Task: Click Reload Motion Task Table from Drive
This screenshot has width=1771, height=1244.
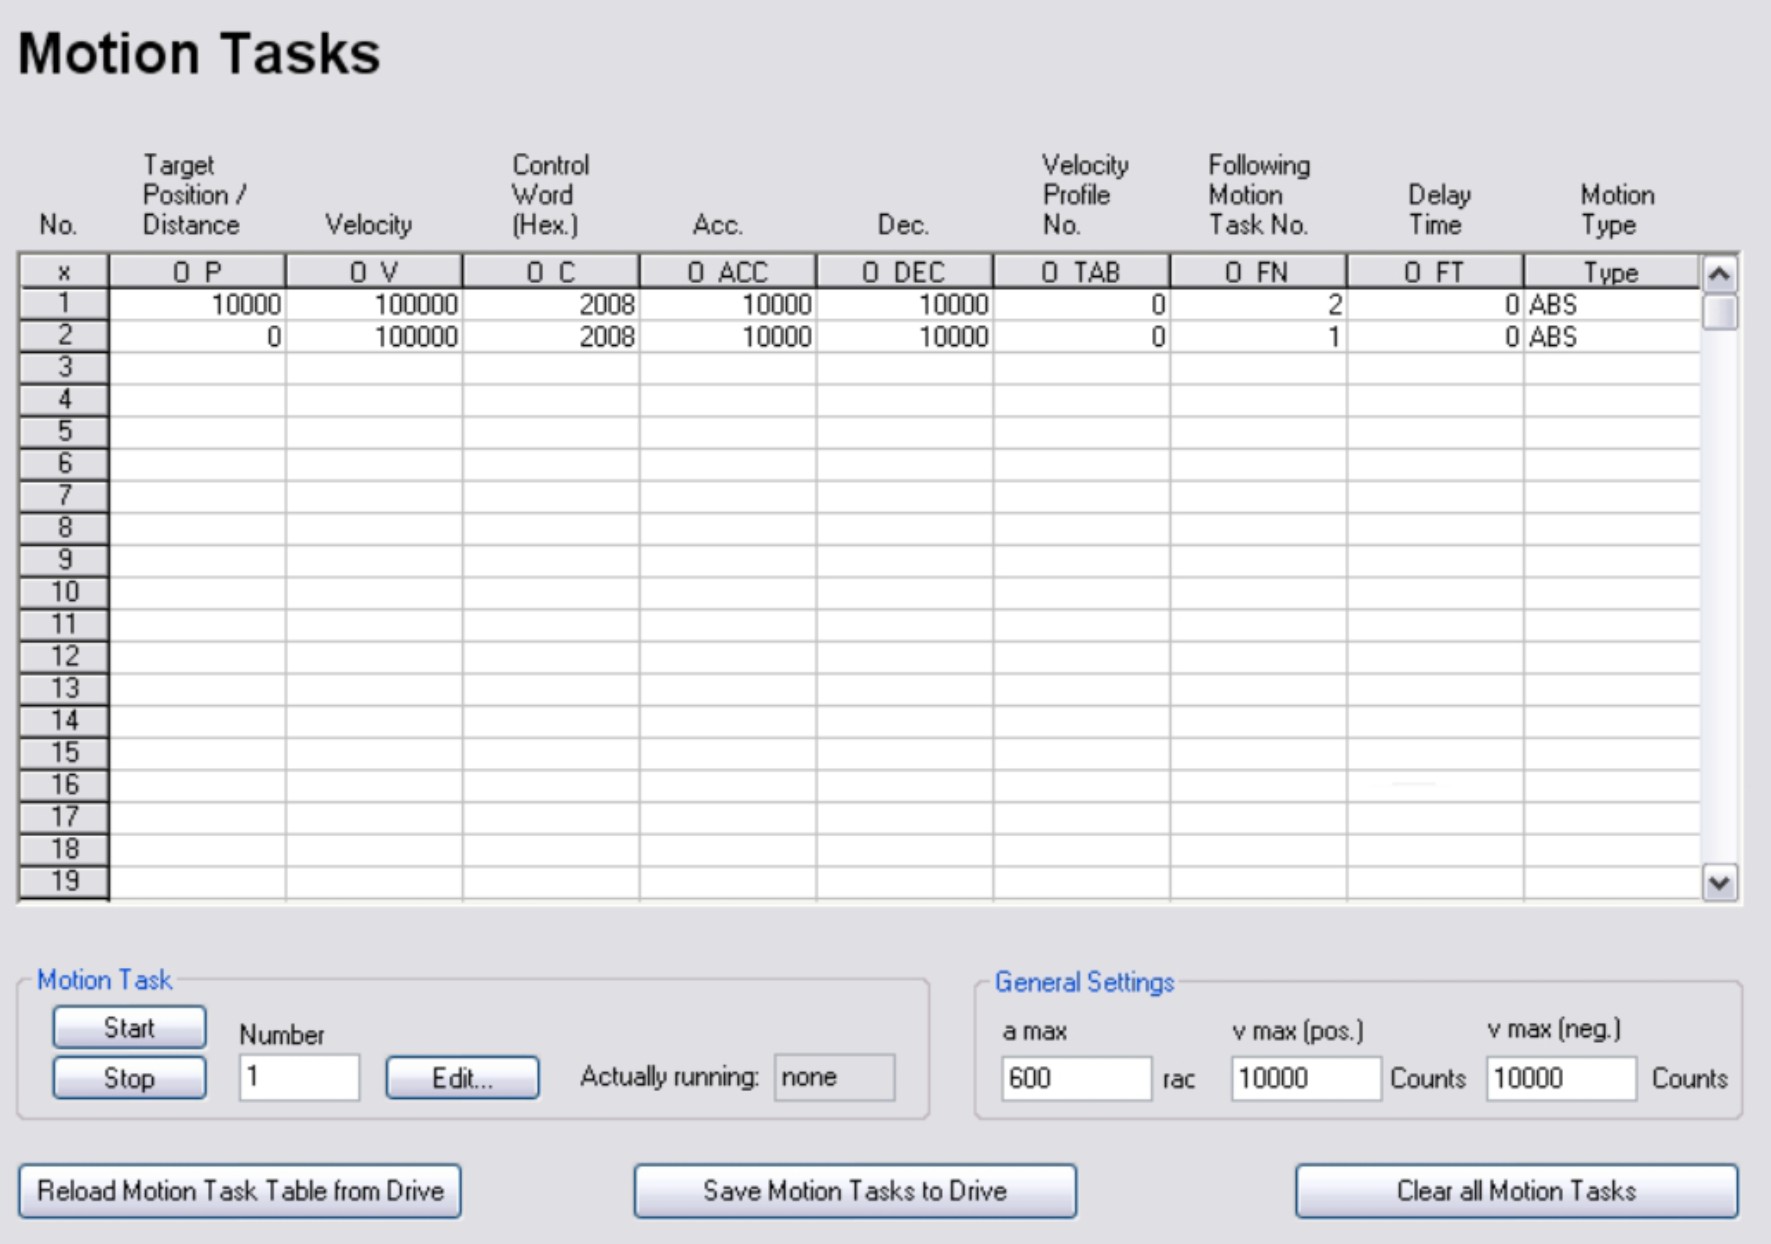Action: click(240, 1190)
